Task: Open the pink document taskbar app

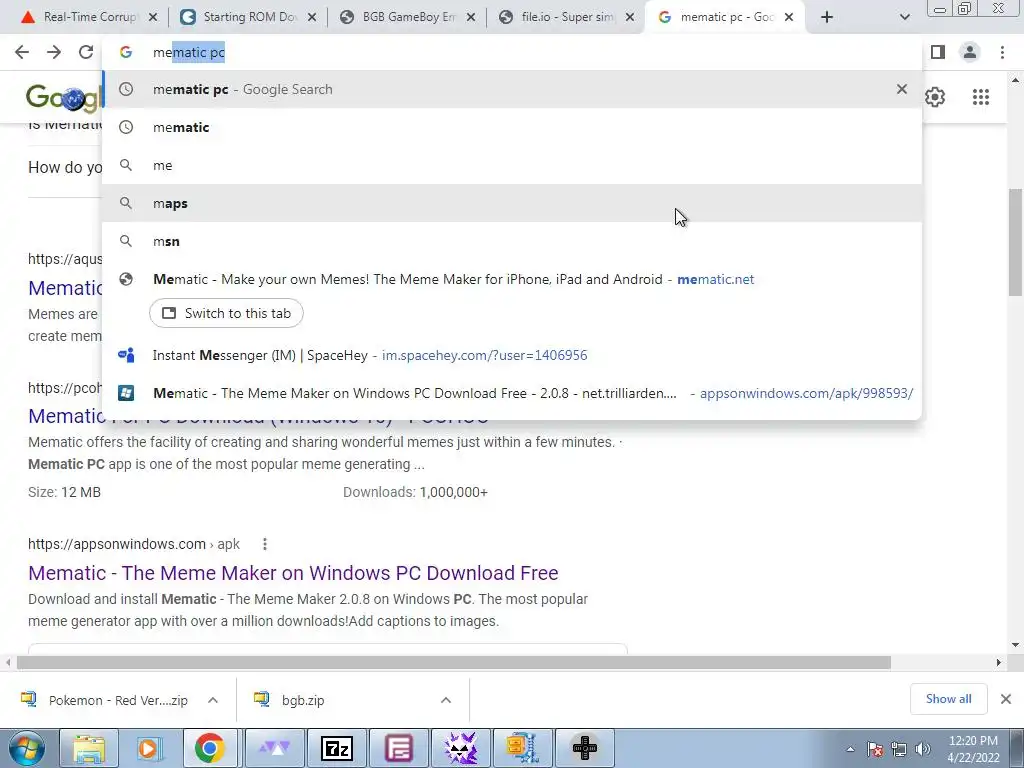Action: click(x=398, y=748)
